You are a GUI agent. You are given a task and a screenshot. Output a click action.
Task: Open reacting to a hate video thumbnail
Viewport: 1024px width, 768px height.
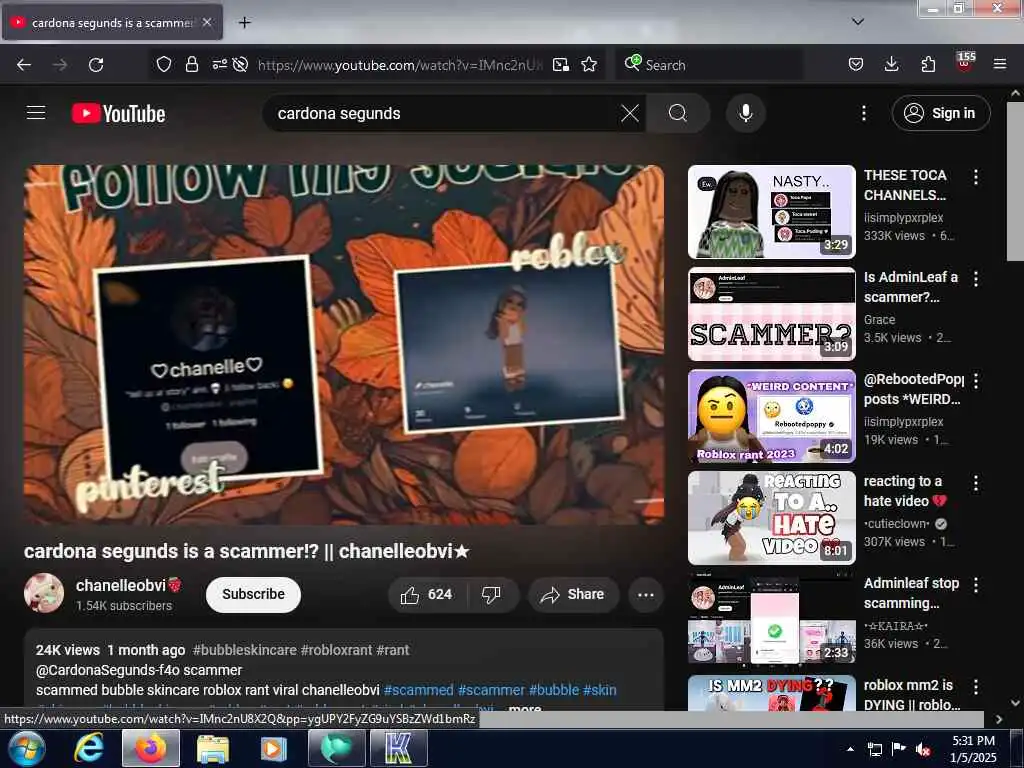(771, 518)
